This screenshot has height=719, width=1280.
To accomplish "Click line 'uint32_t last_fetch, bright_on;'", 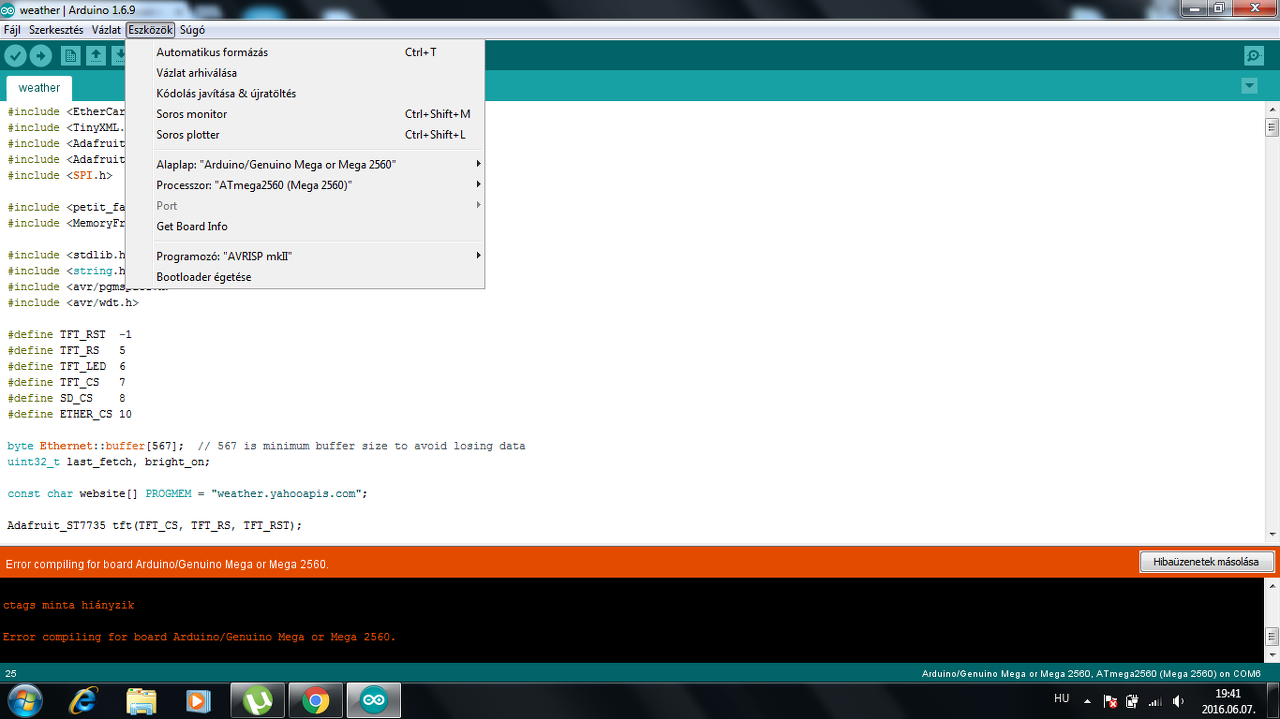I will pos(109,462).
